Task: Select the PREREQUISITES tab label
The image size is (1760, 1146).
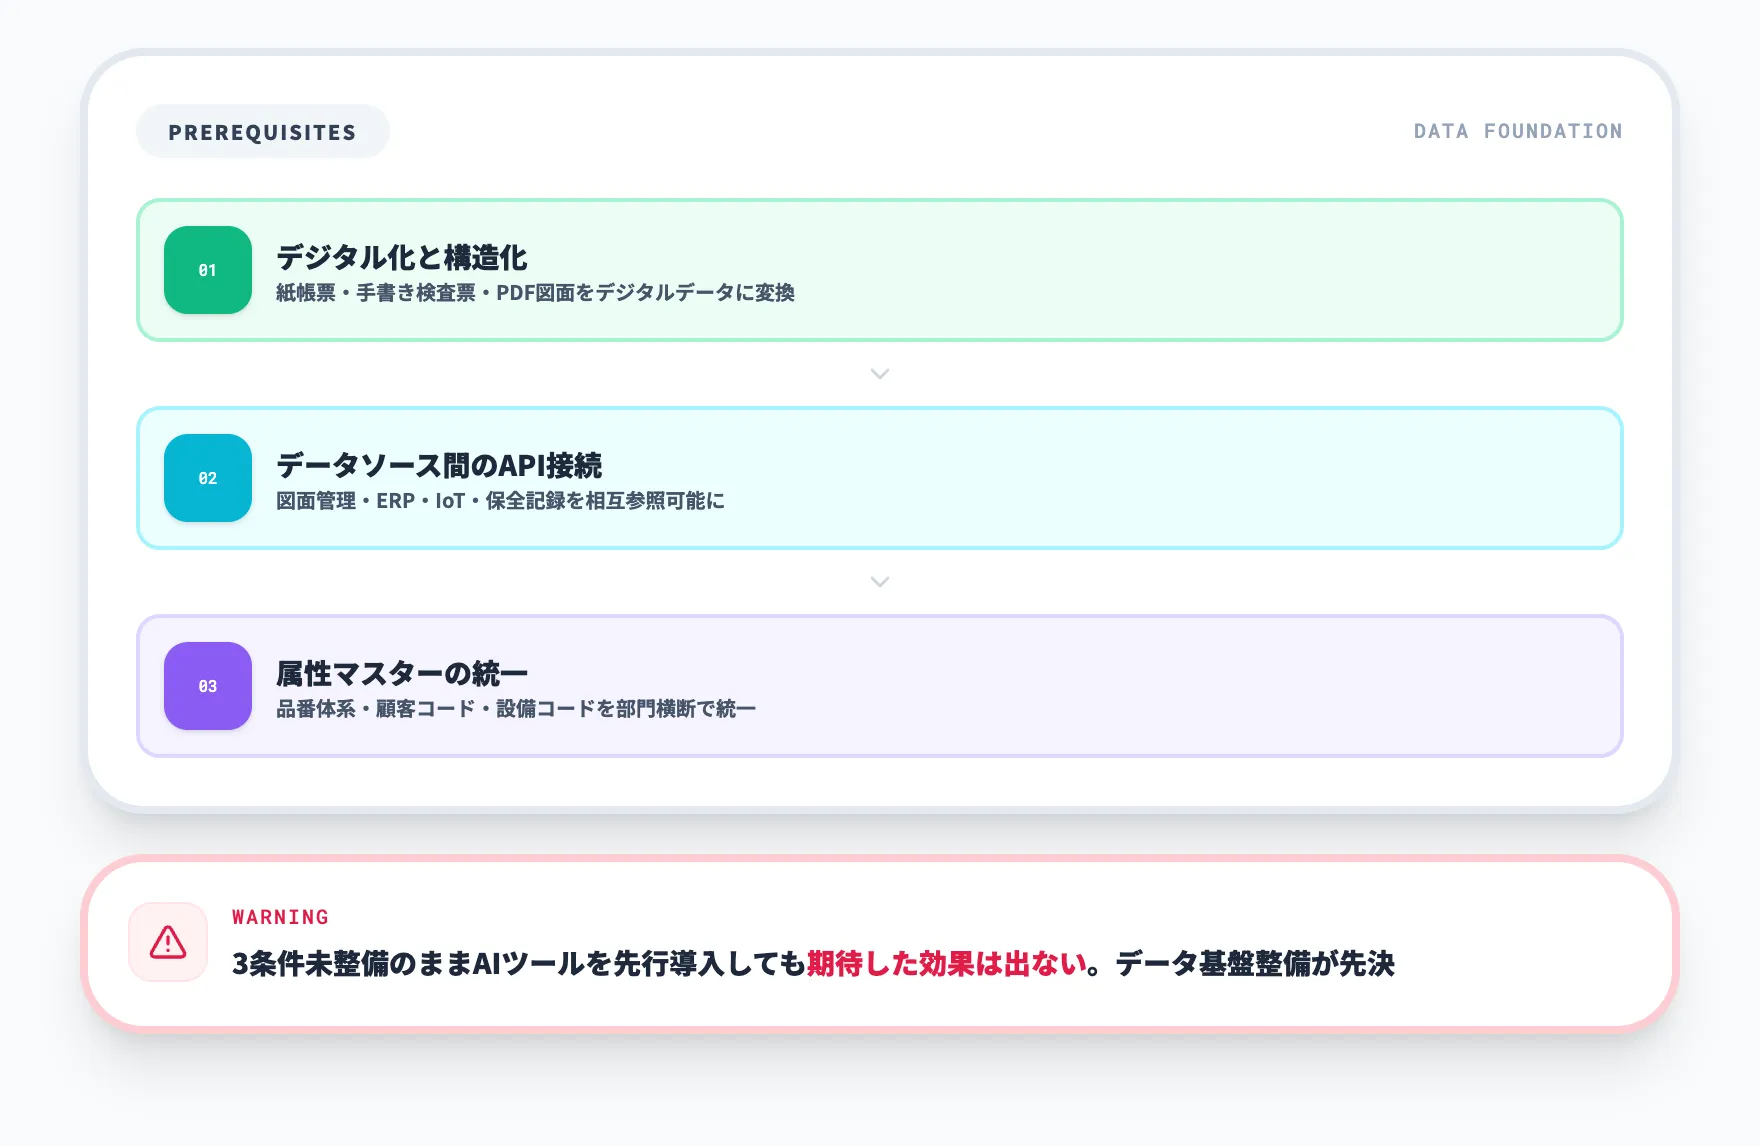Action: click(262, 130)
